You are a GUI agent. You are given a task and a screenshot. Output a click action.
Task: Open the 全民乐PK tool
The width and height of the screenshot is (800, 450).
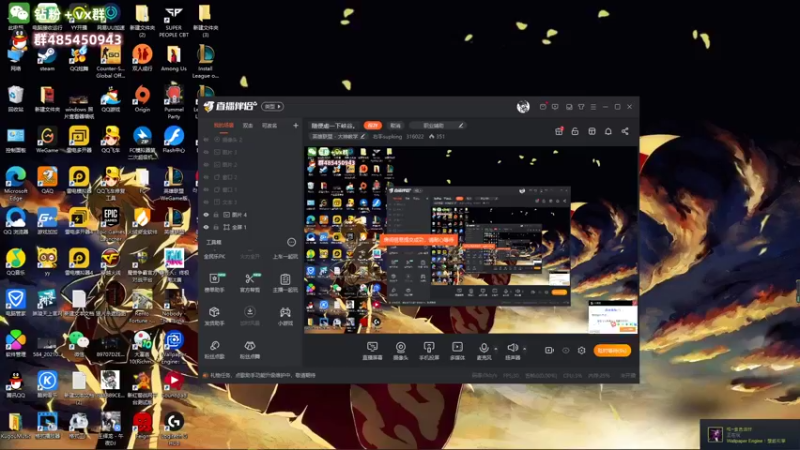coord(214,257)
